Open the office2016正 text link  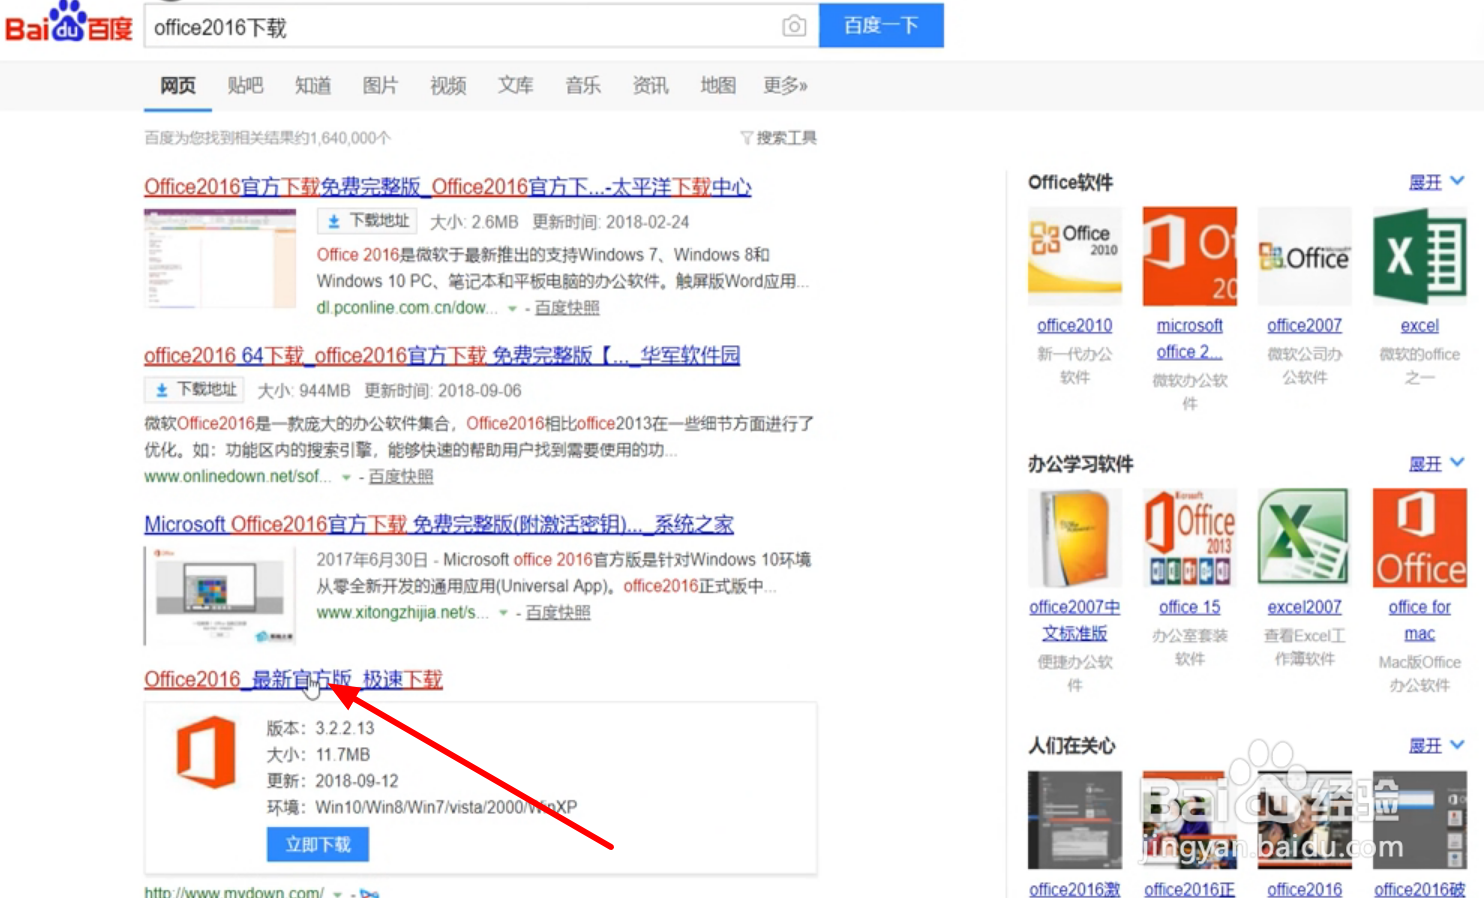[x=1190, y=889]
